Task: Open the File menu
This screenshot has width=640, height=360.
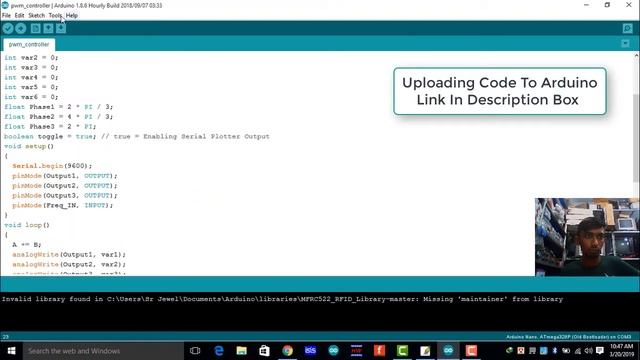Action: (6, 16)
